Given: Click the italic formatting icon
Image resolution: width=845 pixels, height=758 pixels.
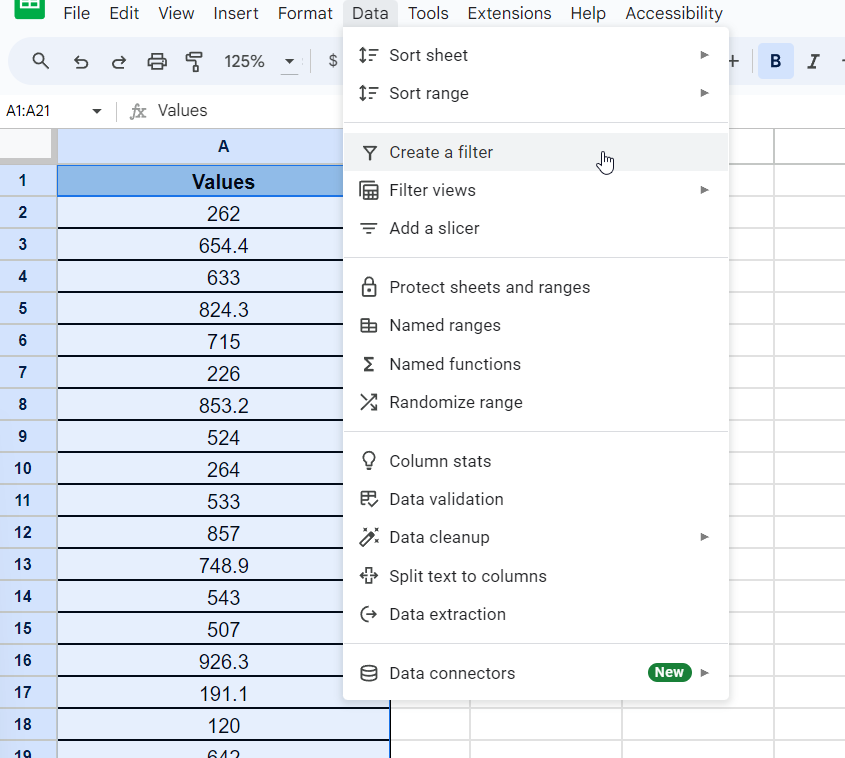Looking at the screenshot, I should pos(813,62).
